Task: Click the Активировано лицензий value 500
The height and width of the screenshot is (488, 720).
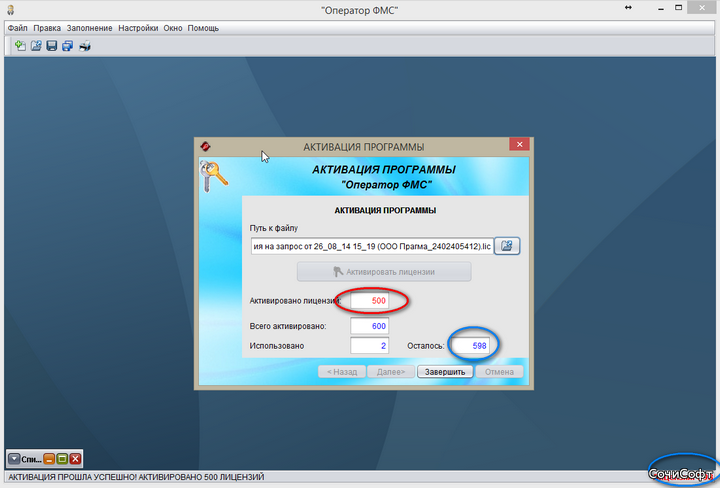Action: (370, 301)
